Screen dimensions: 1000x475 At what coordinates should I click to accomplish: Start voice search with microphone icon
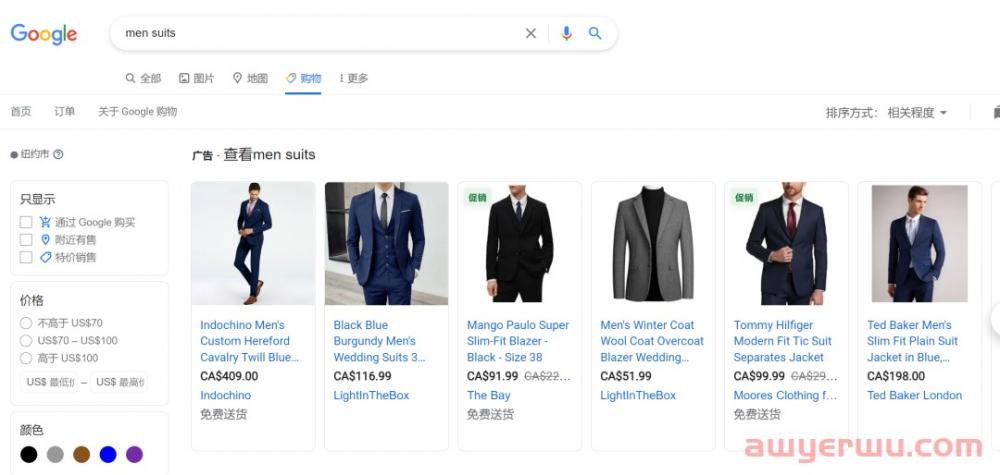click(x=566, y=33)
